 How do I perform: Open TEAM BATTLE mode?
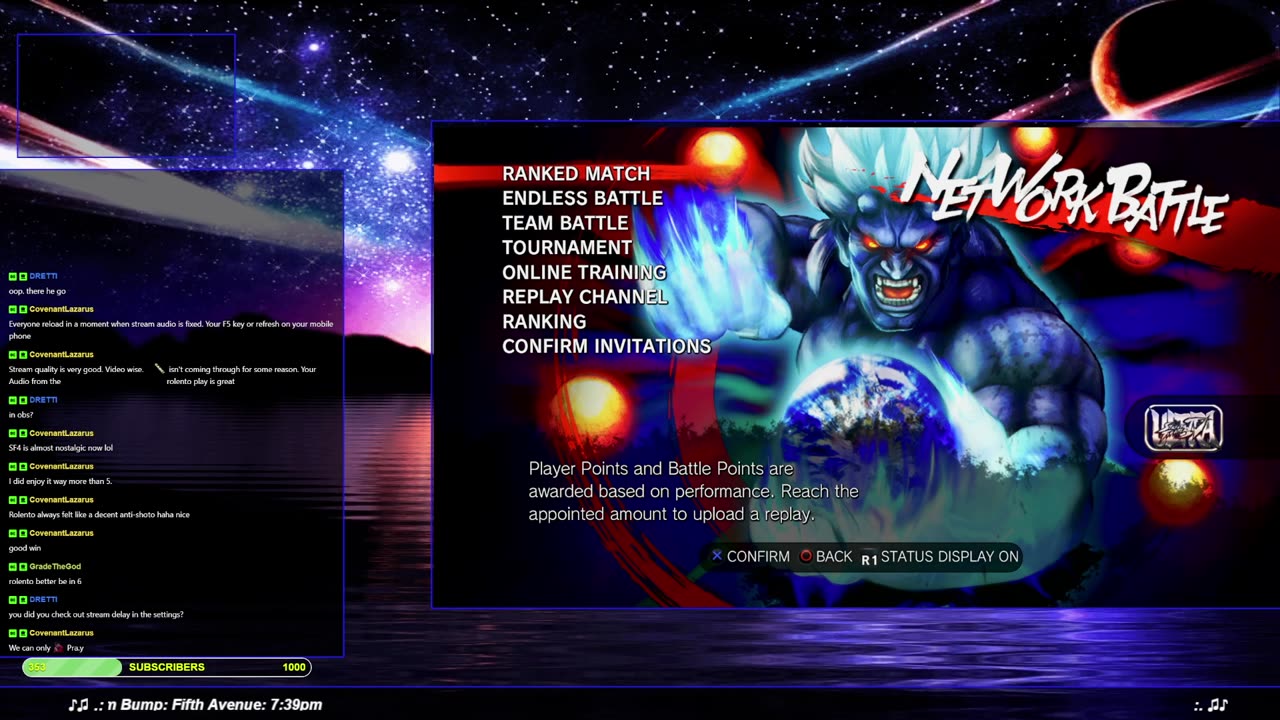pyautogui.click(x=566, y=223)
